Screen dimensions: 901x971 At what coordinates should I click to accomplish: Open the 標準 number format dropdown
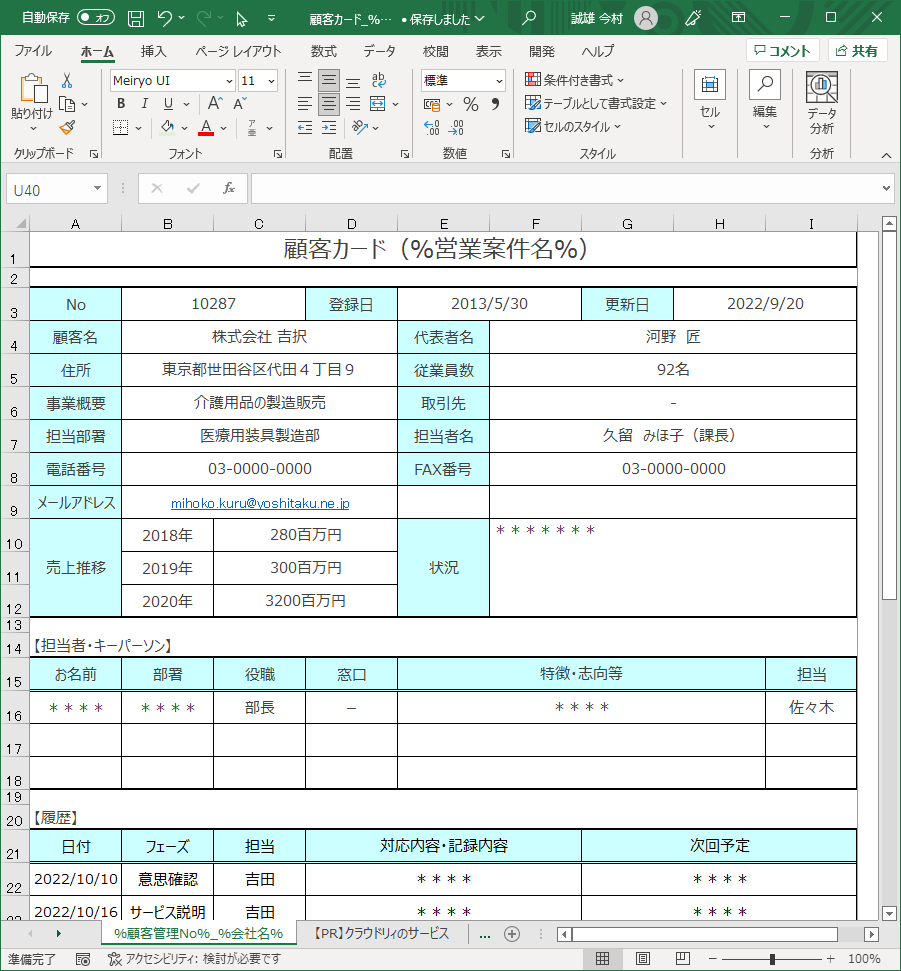[499, 81]
